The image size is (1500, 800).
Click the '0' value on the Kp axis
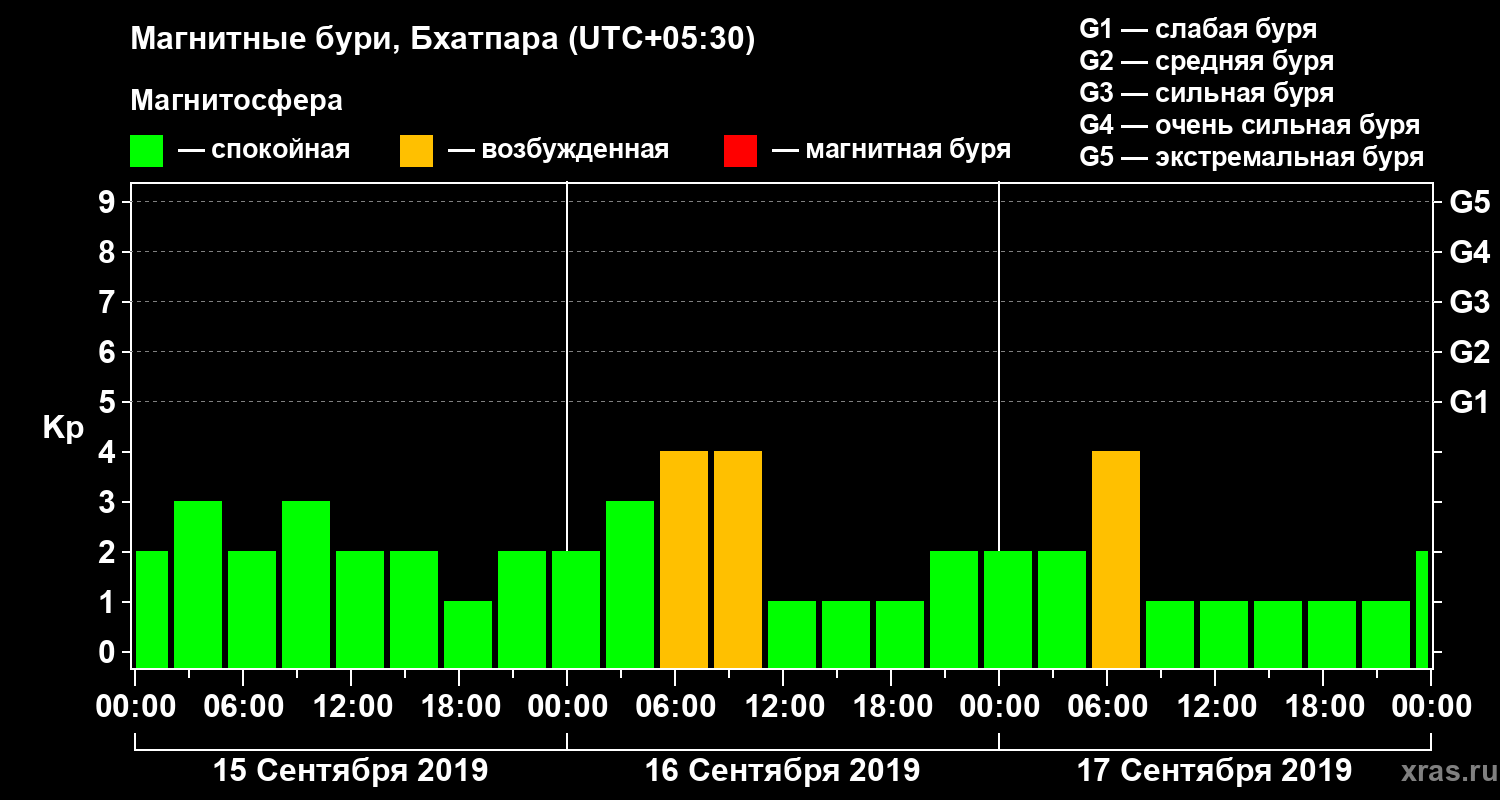pos(109,652)
